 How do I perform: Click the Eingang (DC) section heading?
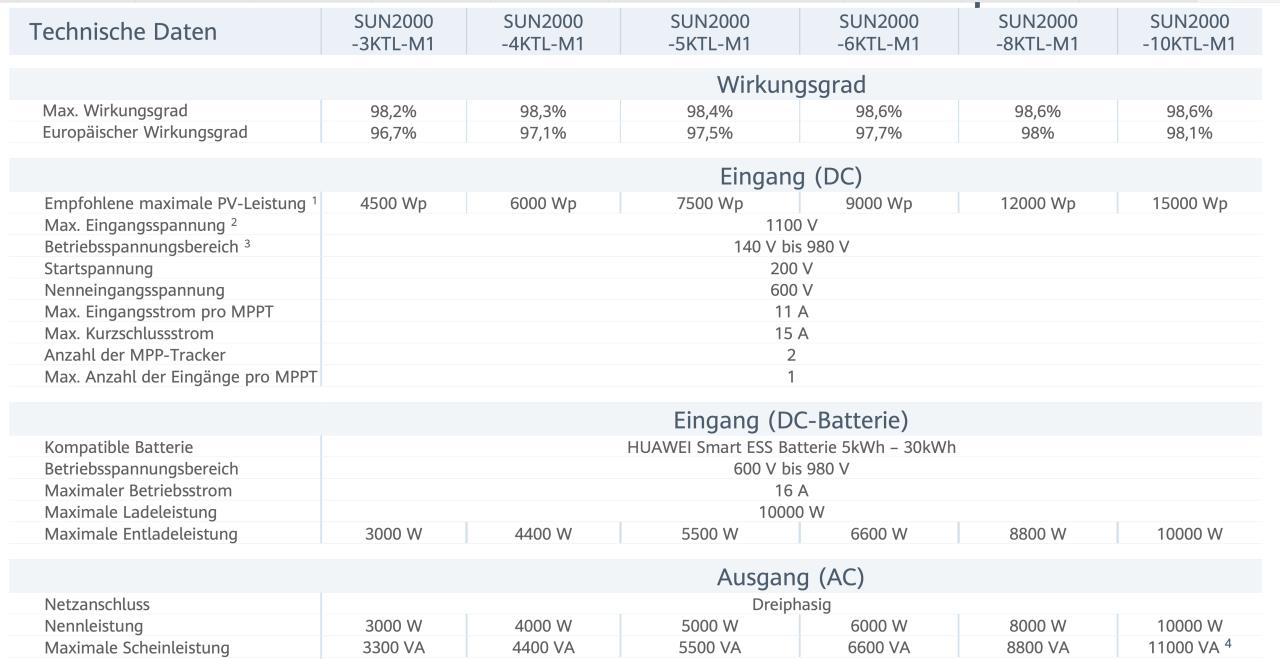[790, 177]
